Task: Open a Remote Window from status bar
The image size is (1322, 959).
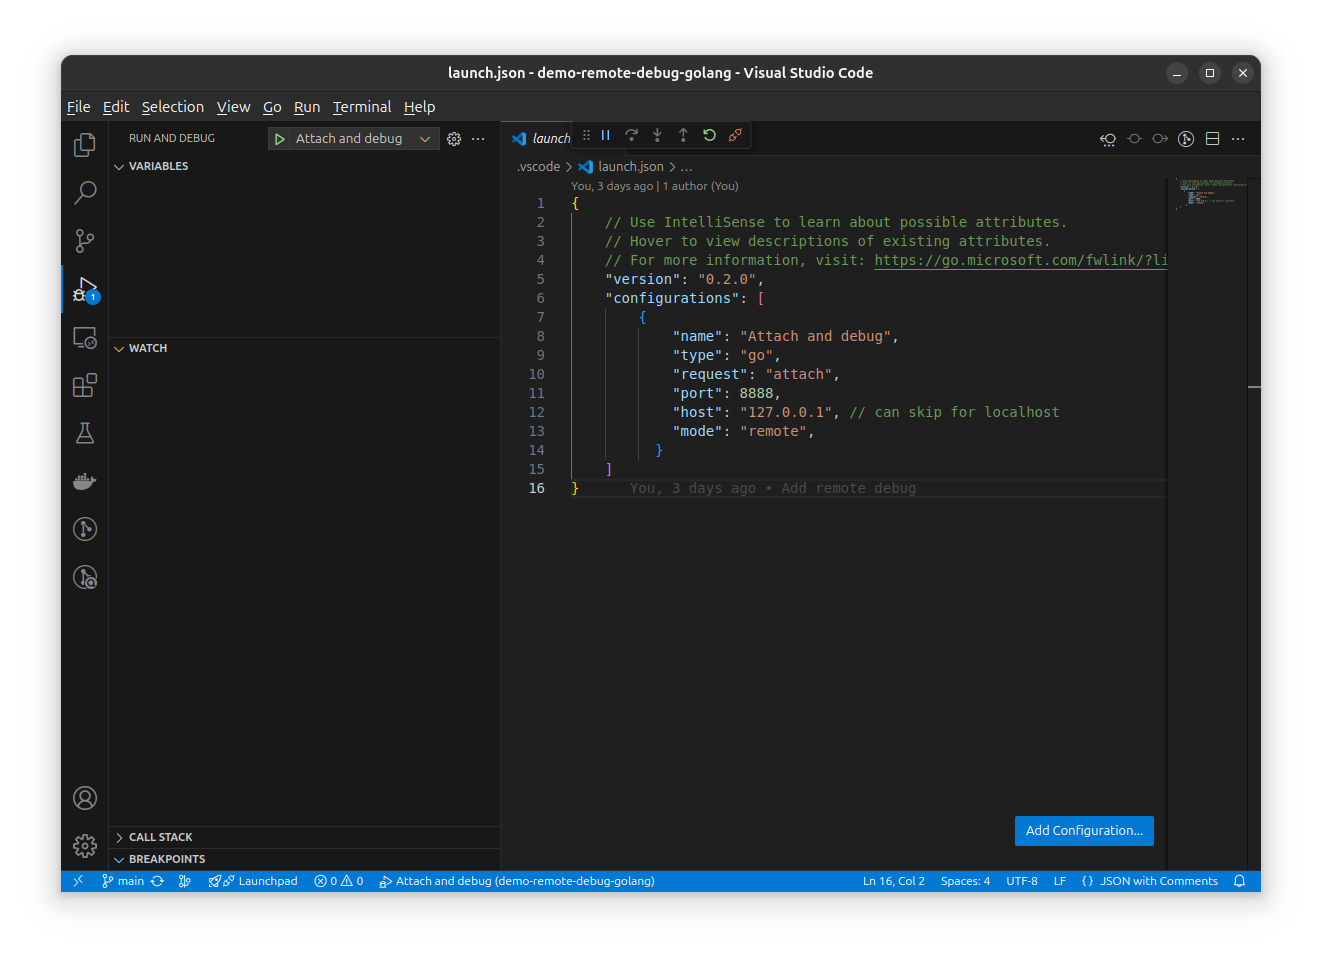Action: coord(78,881)
